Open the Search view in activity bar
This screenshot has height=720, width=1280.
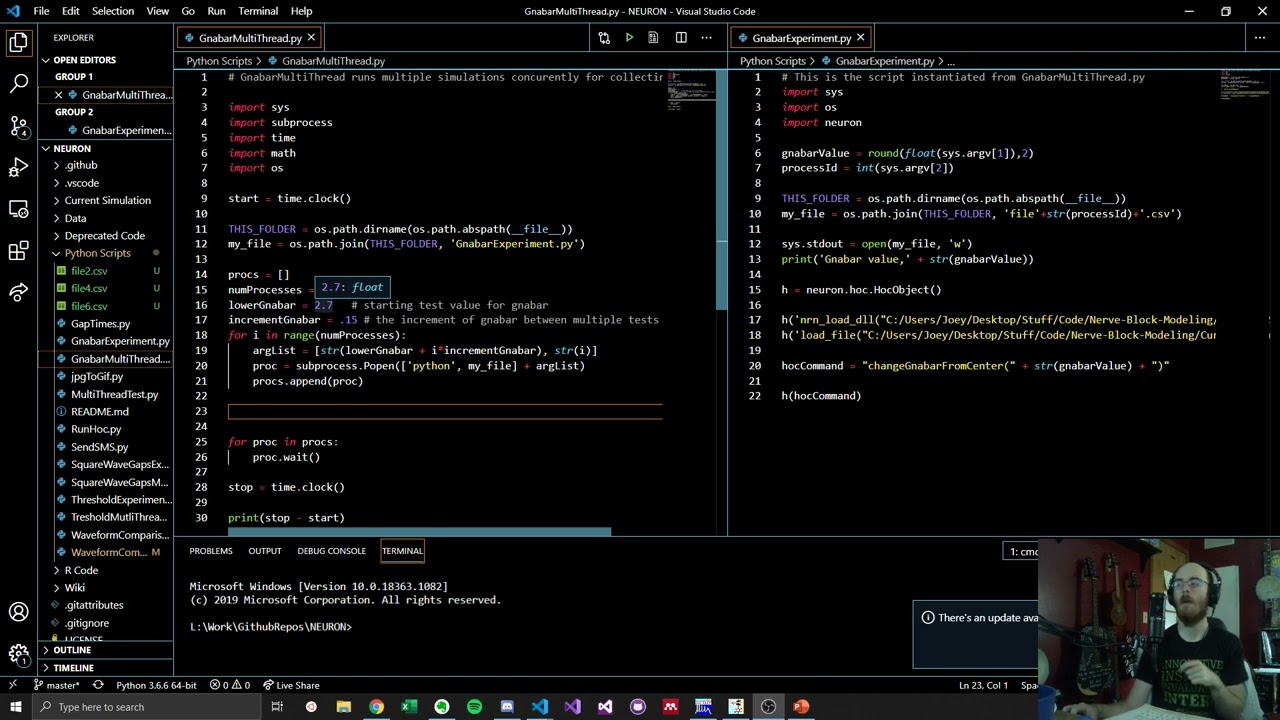point(18,84)
